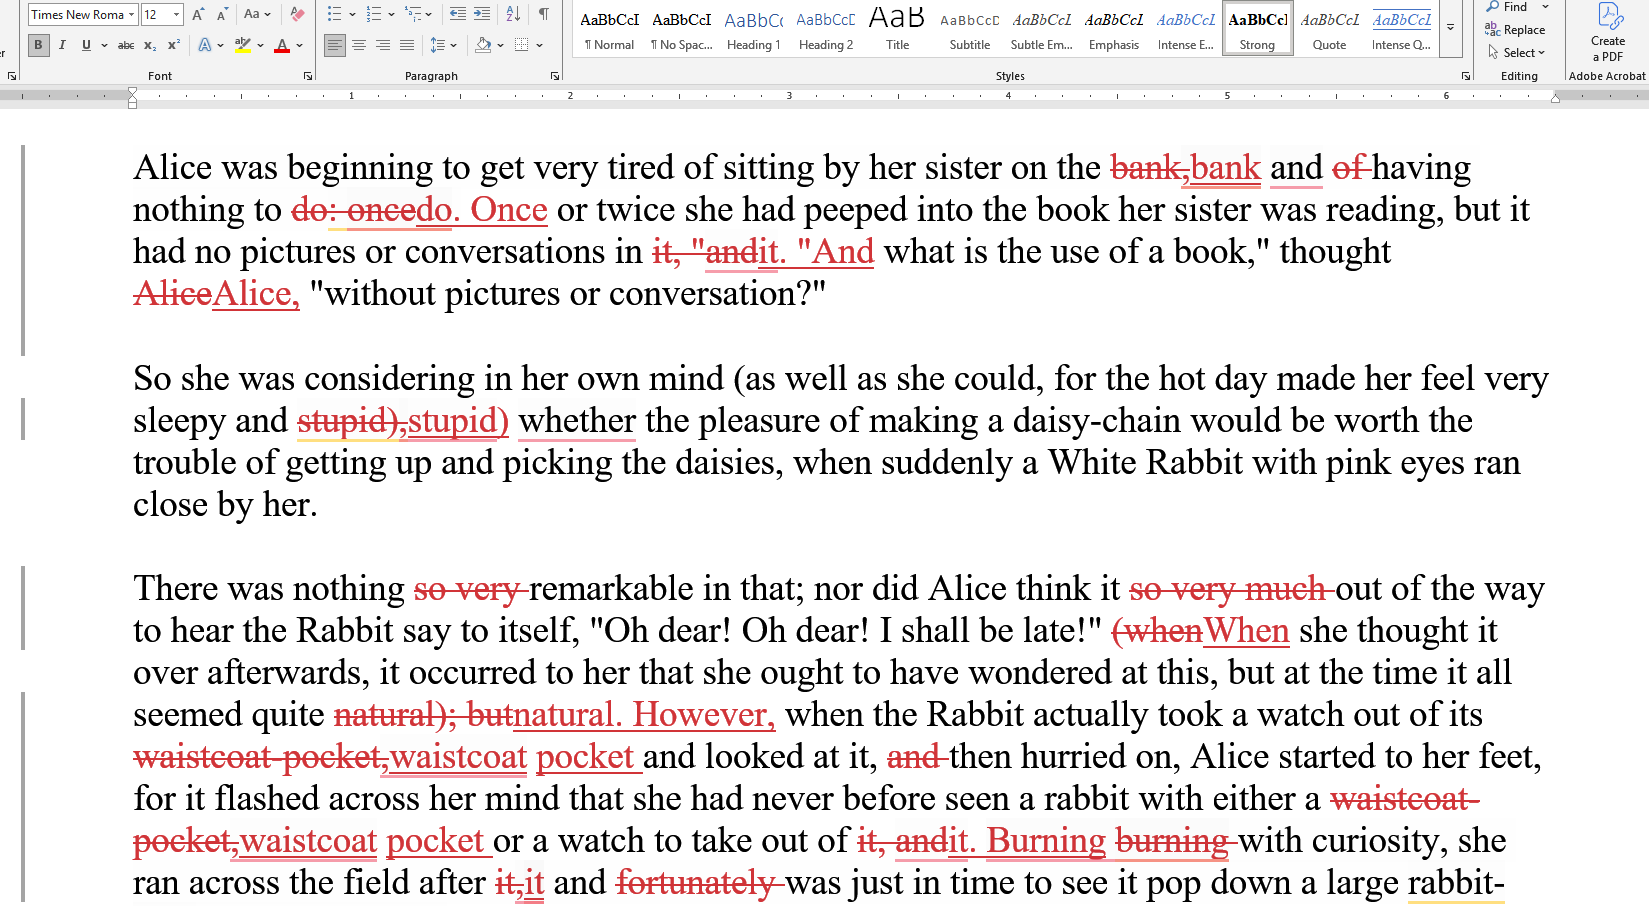Show or hide paragraph marks
The height and width of the screenshot is (906, 1649).
tap(544, 14)
